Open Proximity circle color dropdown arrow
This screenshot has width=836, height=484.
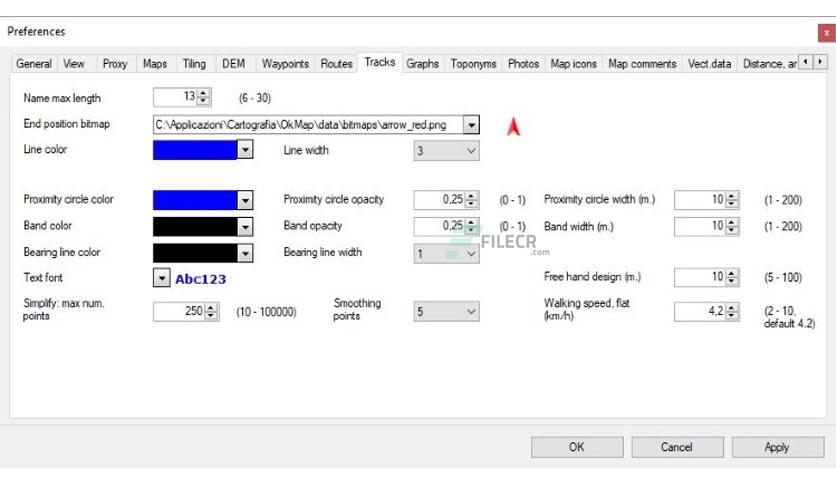tap(245, 200)
